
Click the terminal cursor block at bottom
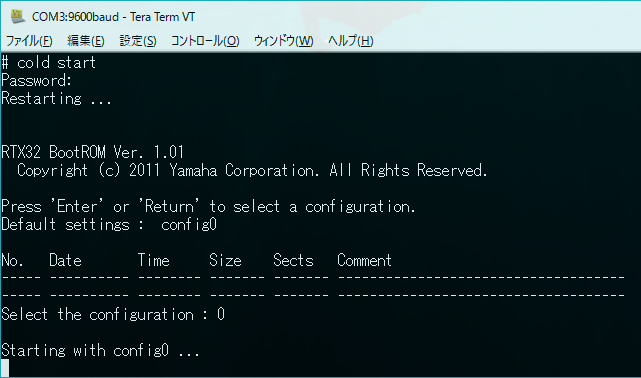click(5, 368)
